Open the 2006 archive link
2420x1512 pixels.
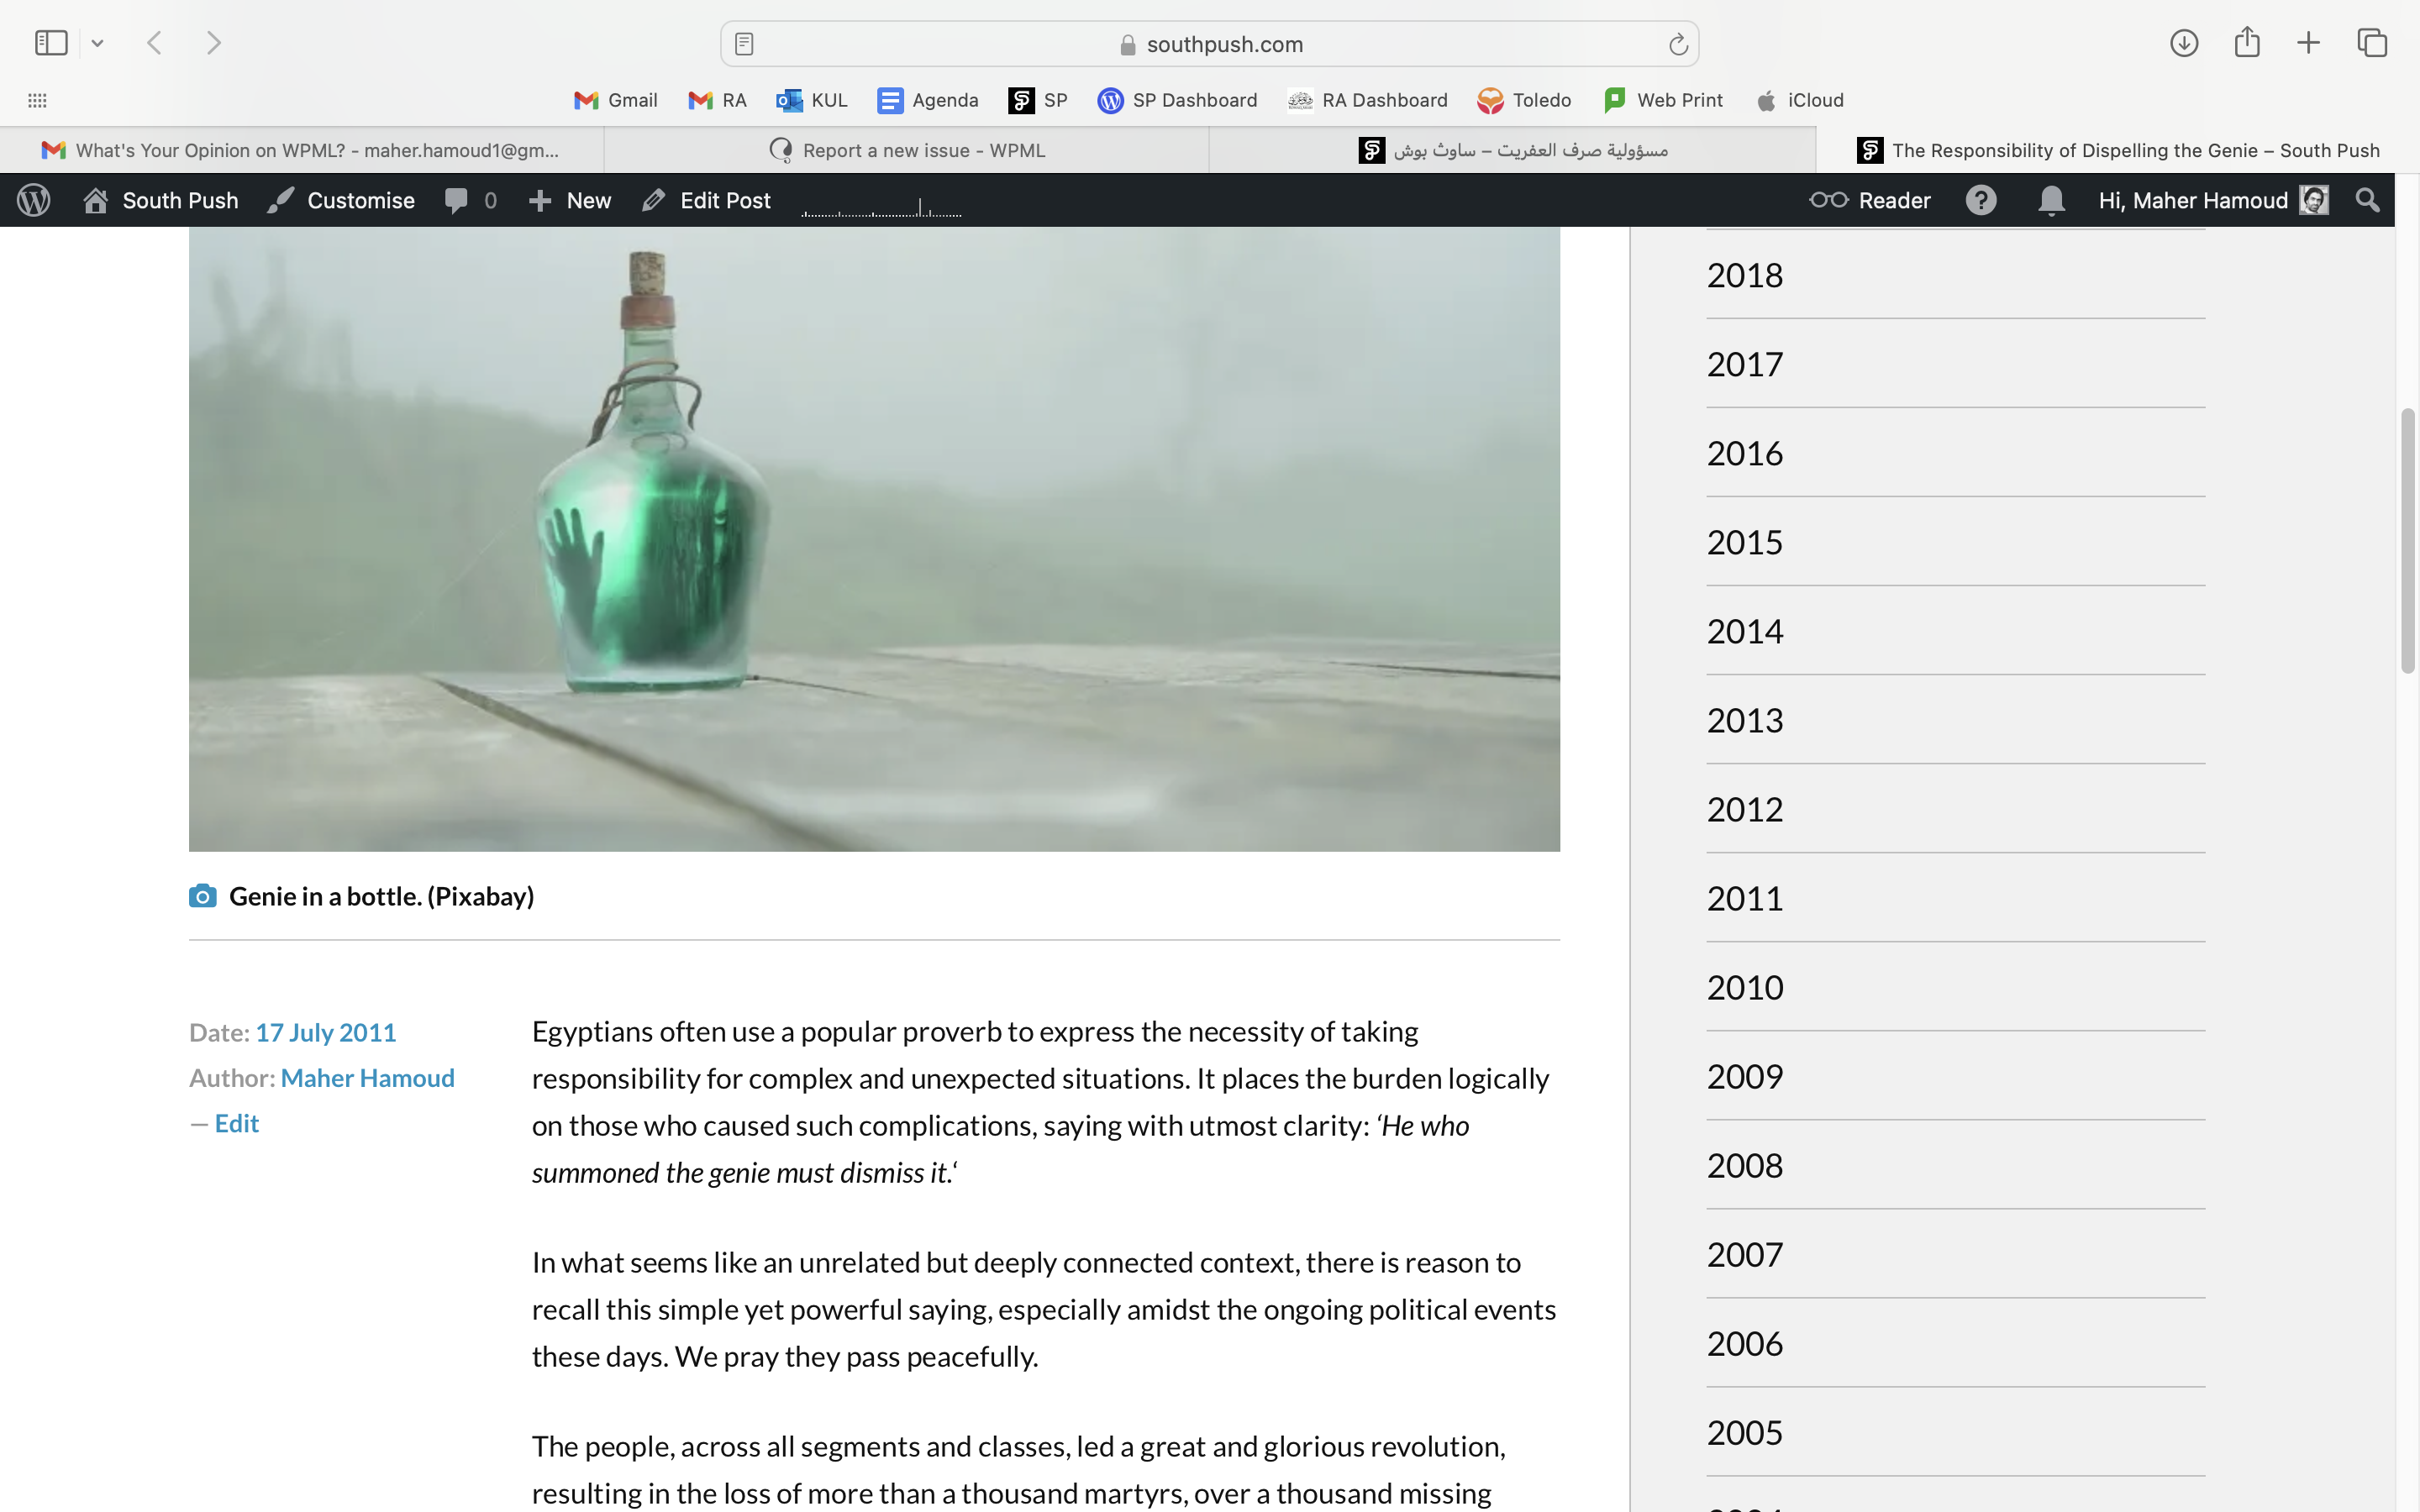tap(1745, 1343)
